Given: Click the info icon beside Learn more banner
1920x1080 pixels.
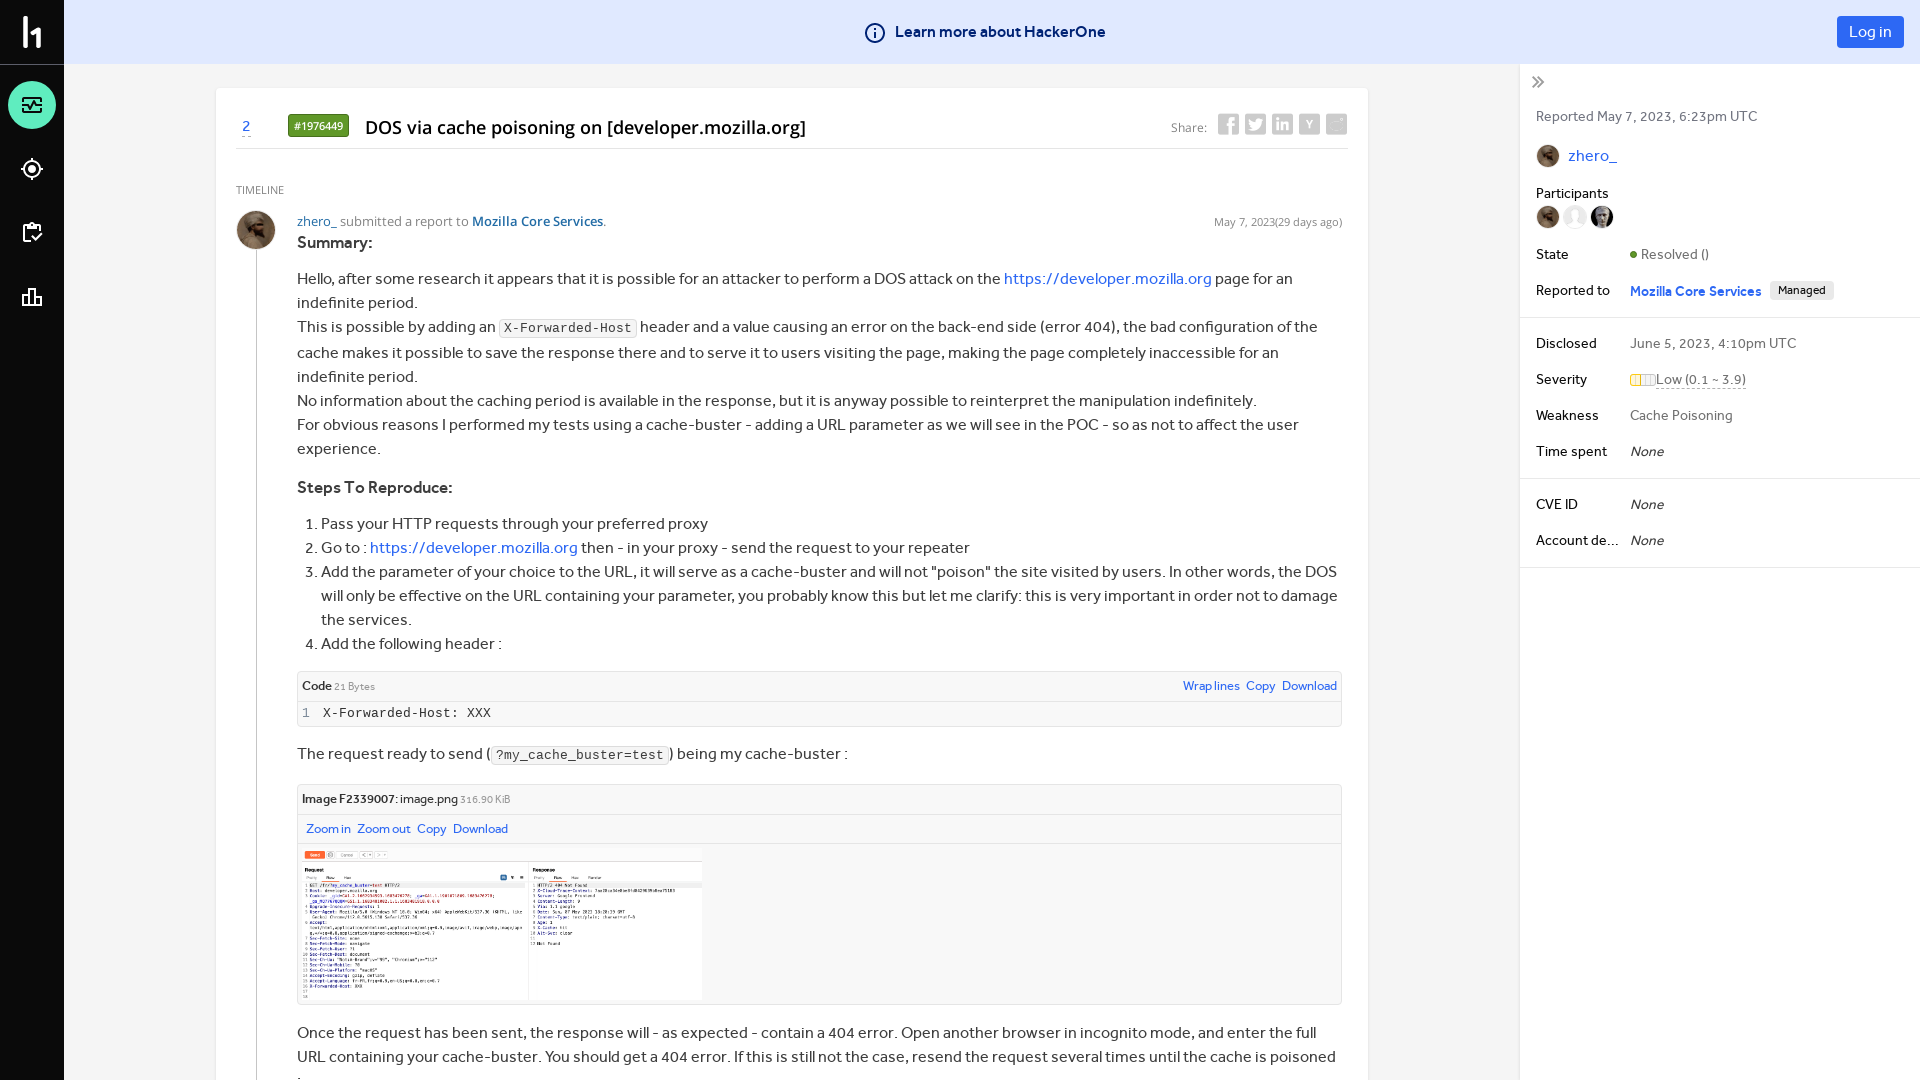Looking at the screenshot, I should (x=875, y=33).
